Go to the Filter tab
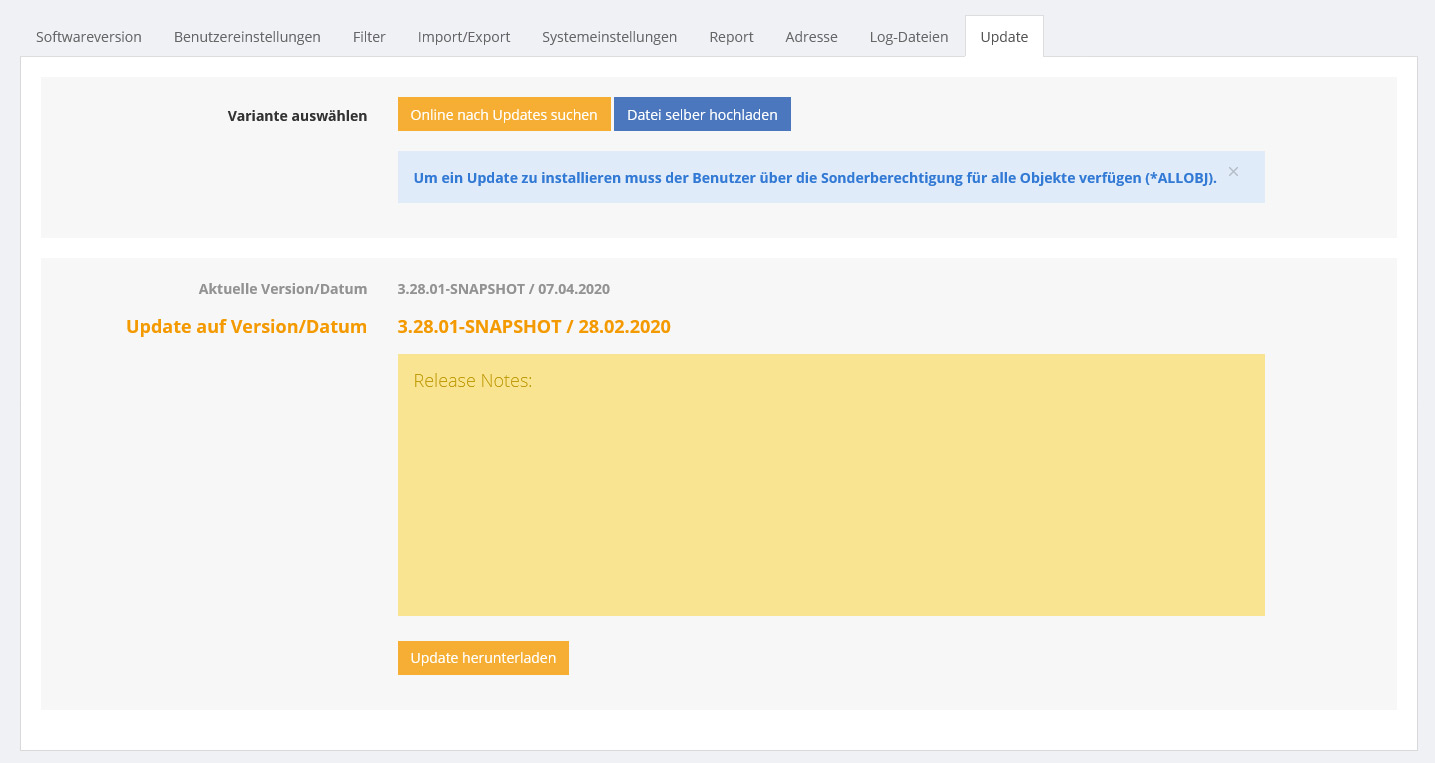This screenshot has width=1435, height=763. (x=369, y=37)
